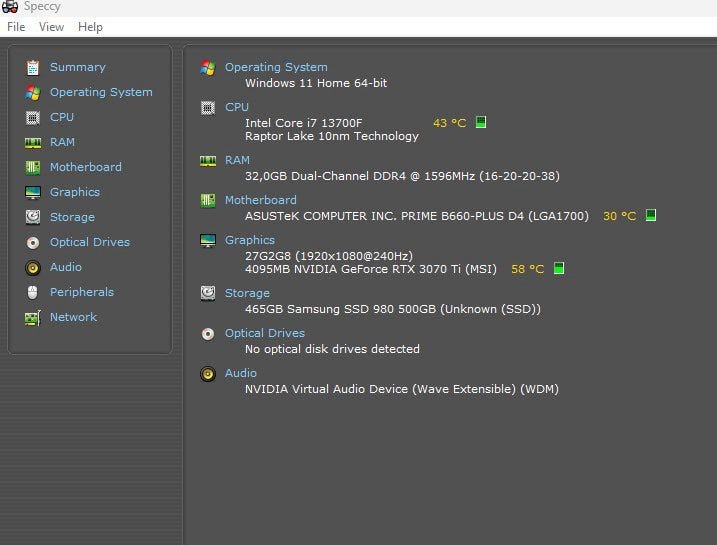Open the View menu
This screenshot has height=545, width=717.
[51, 27]
